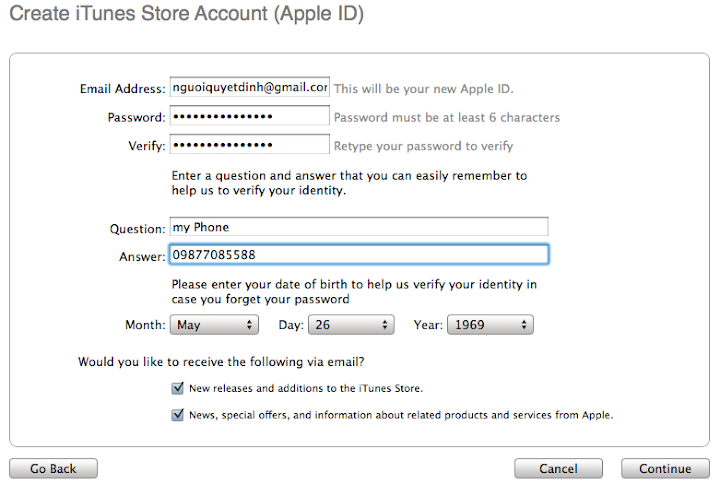Uncheck 'New releases and additions' email checkbox
720x485 pixels.
(x=177, y=388)
